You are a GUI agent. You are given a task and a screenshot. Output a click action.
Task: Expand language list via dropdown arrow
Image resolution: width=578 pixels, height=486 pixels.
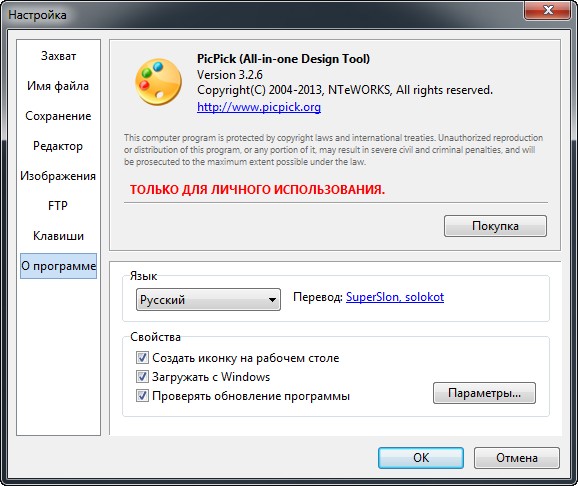pos(272,300)
